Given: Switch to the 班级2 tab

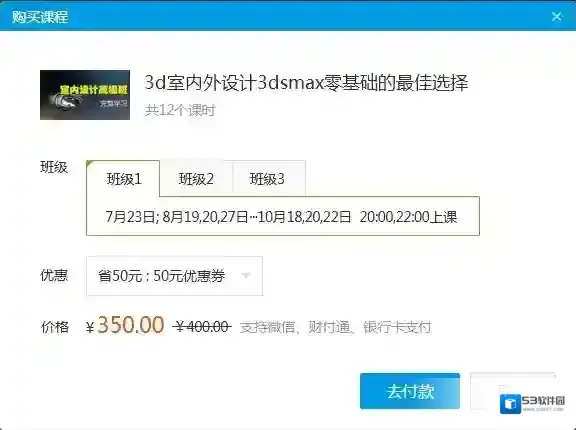Looking at the screenshot, I should (x=196, y=179).
